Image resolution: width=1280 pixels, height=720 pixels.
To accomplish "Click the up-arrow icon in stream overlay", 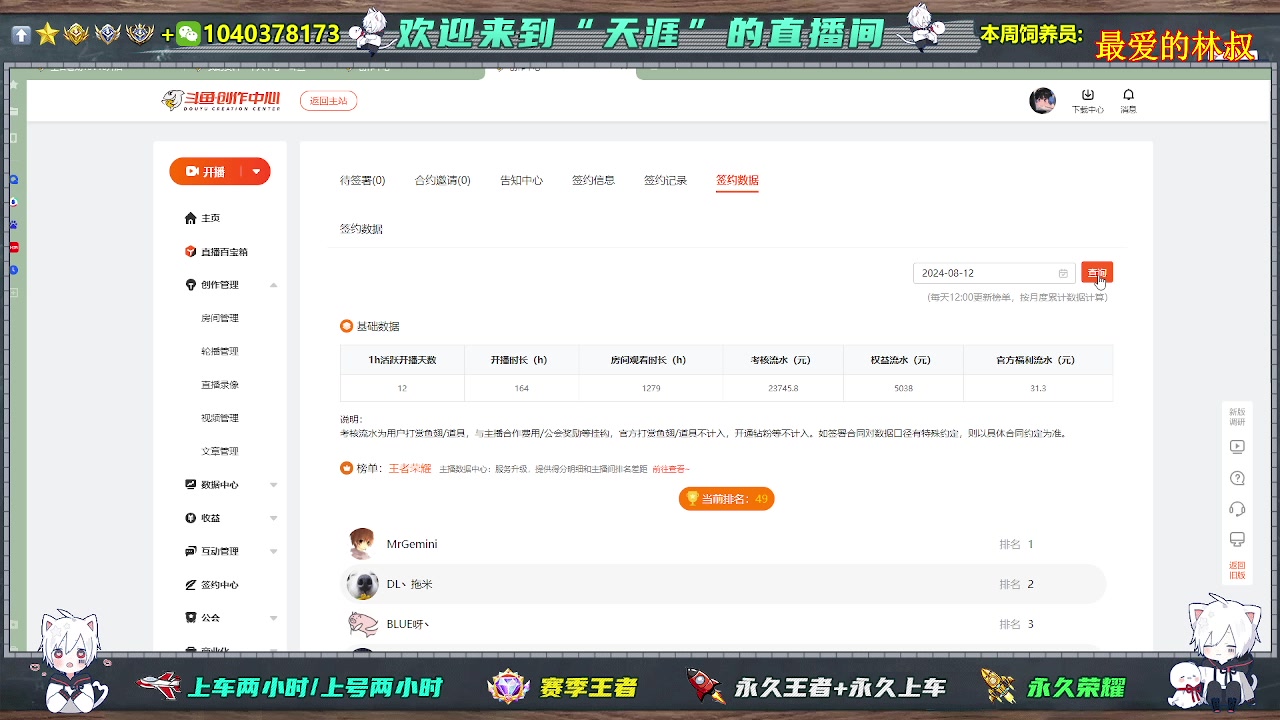I will pyautogui.click(x=21, y=34).
